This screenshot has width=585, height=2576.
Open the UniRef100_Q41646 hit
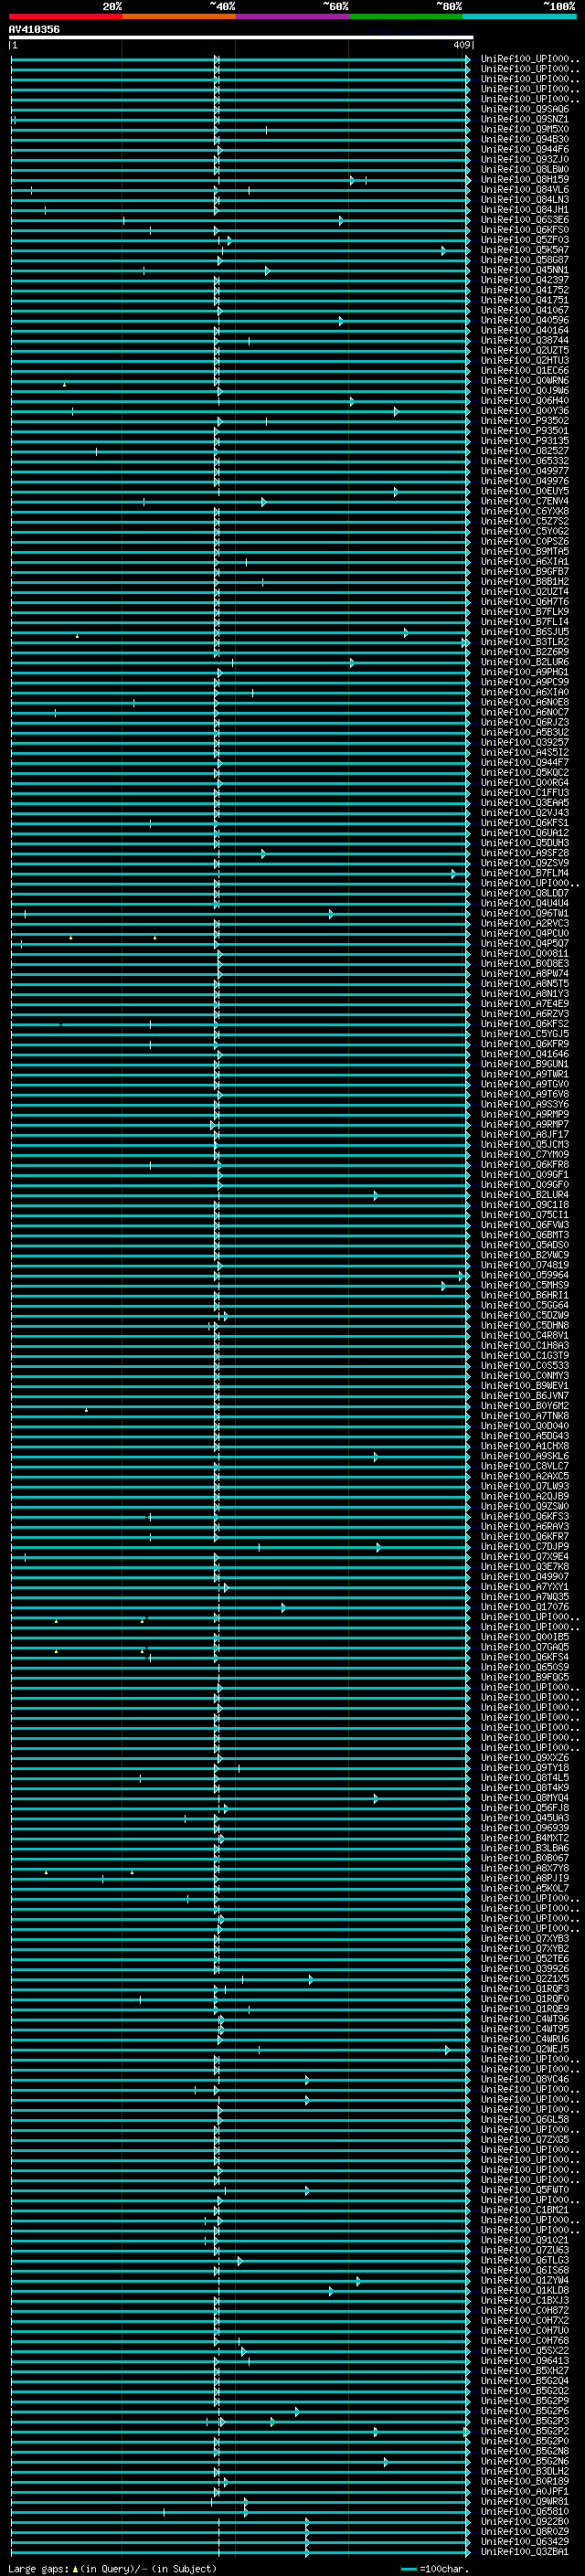[525, 1054]
